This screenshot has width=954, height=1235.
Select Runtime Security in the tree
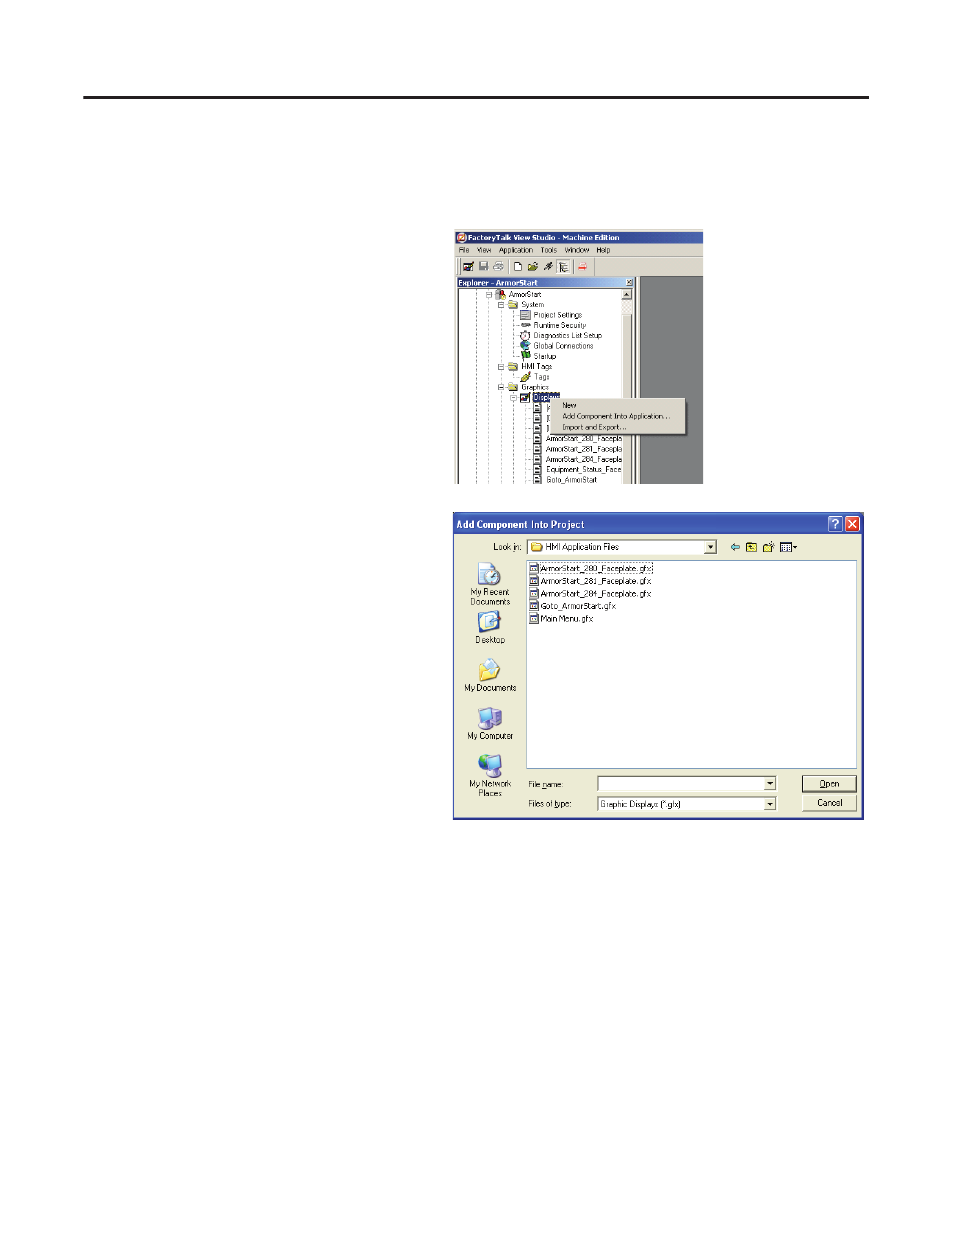click(560, 325)
